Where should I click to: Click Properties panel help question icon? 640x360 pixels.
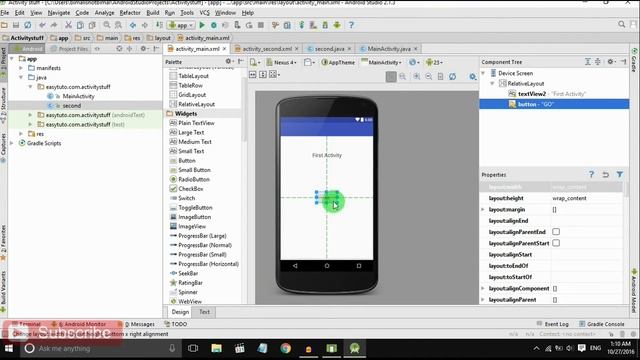pos(591,174)
